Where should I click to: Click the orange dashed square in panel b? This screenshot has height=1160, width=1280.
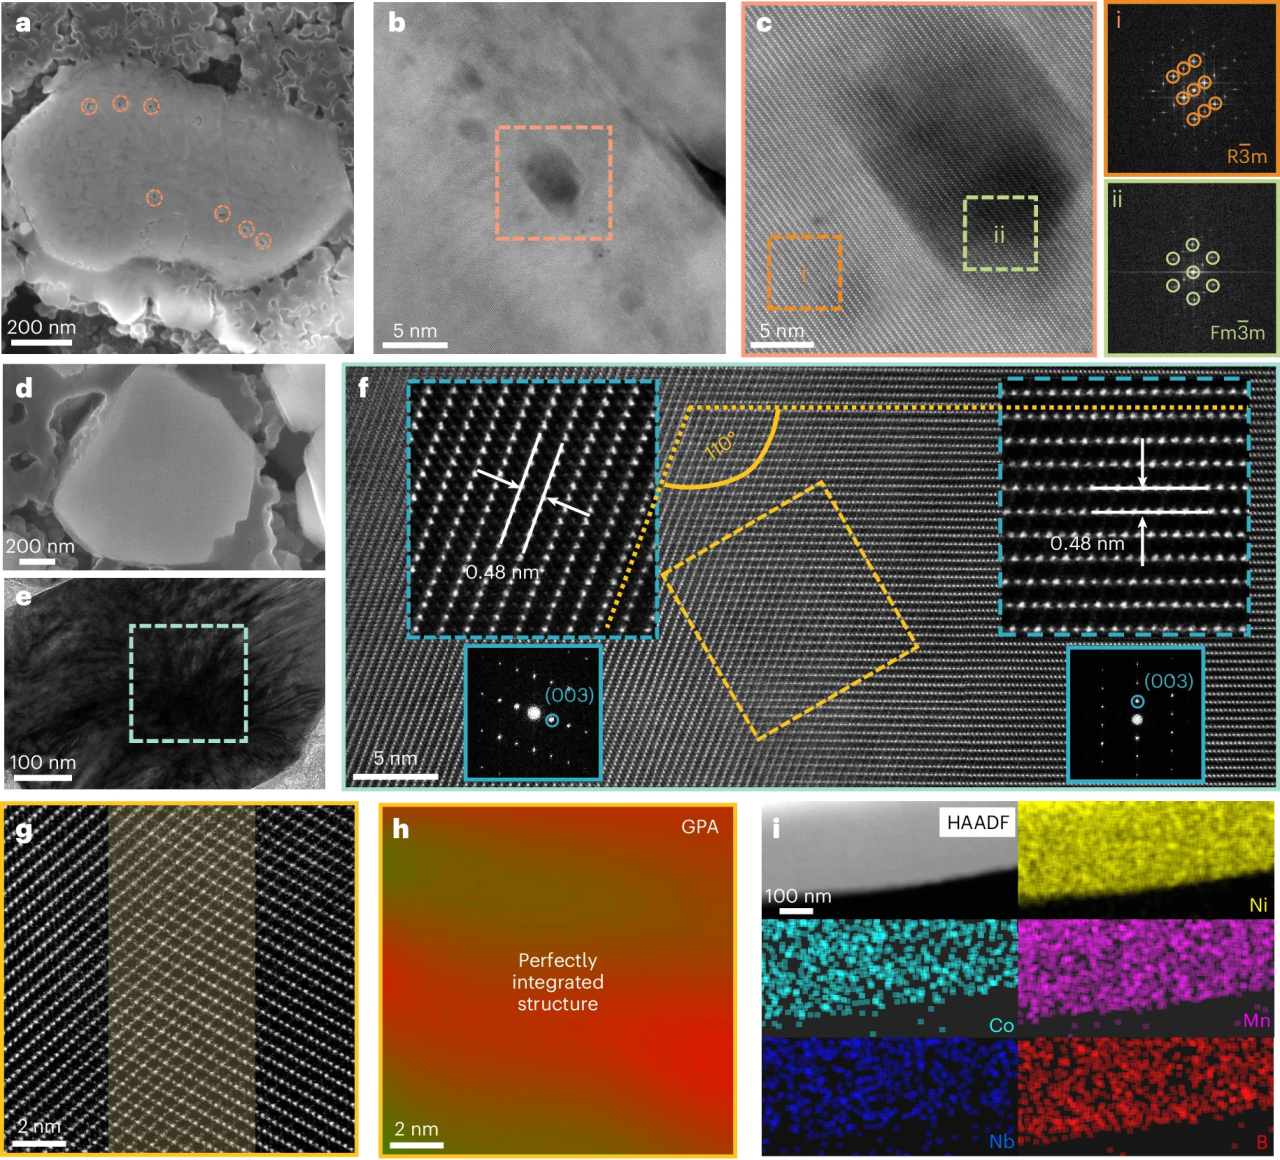(553, 183)
